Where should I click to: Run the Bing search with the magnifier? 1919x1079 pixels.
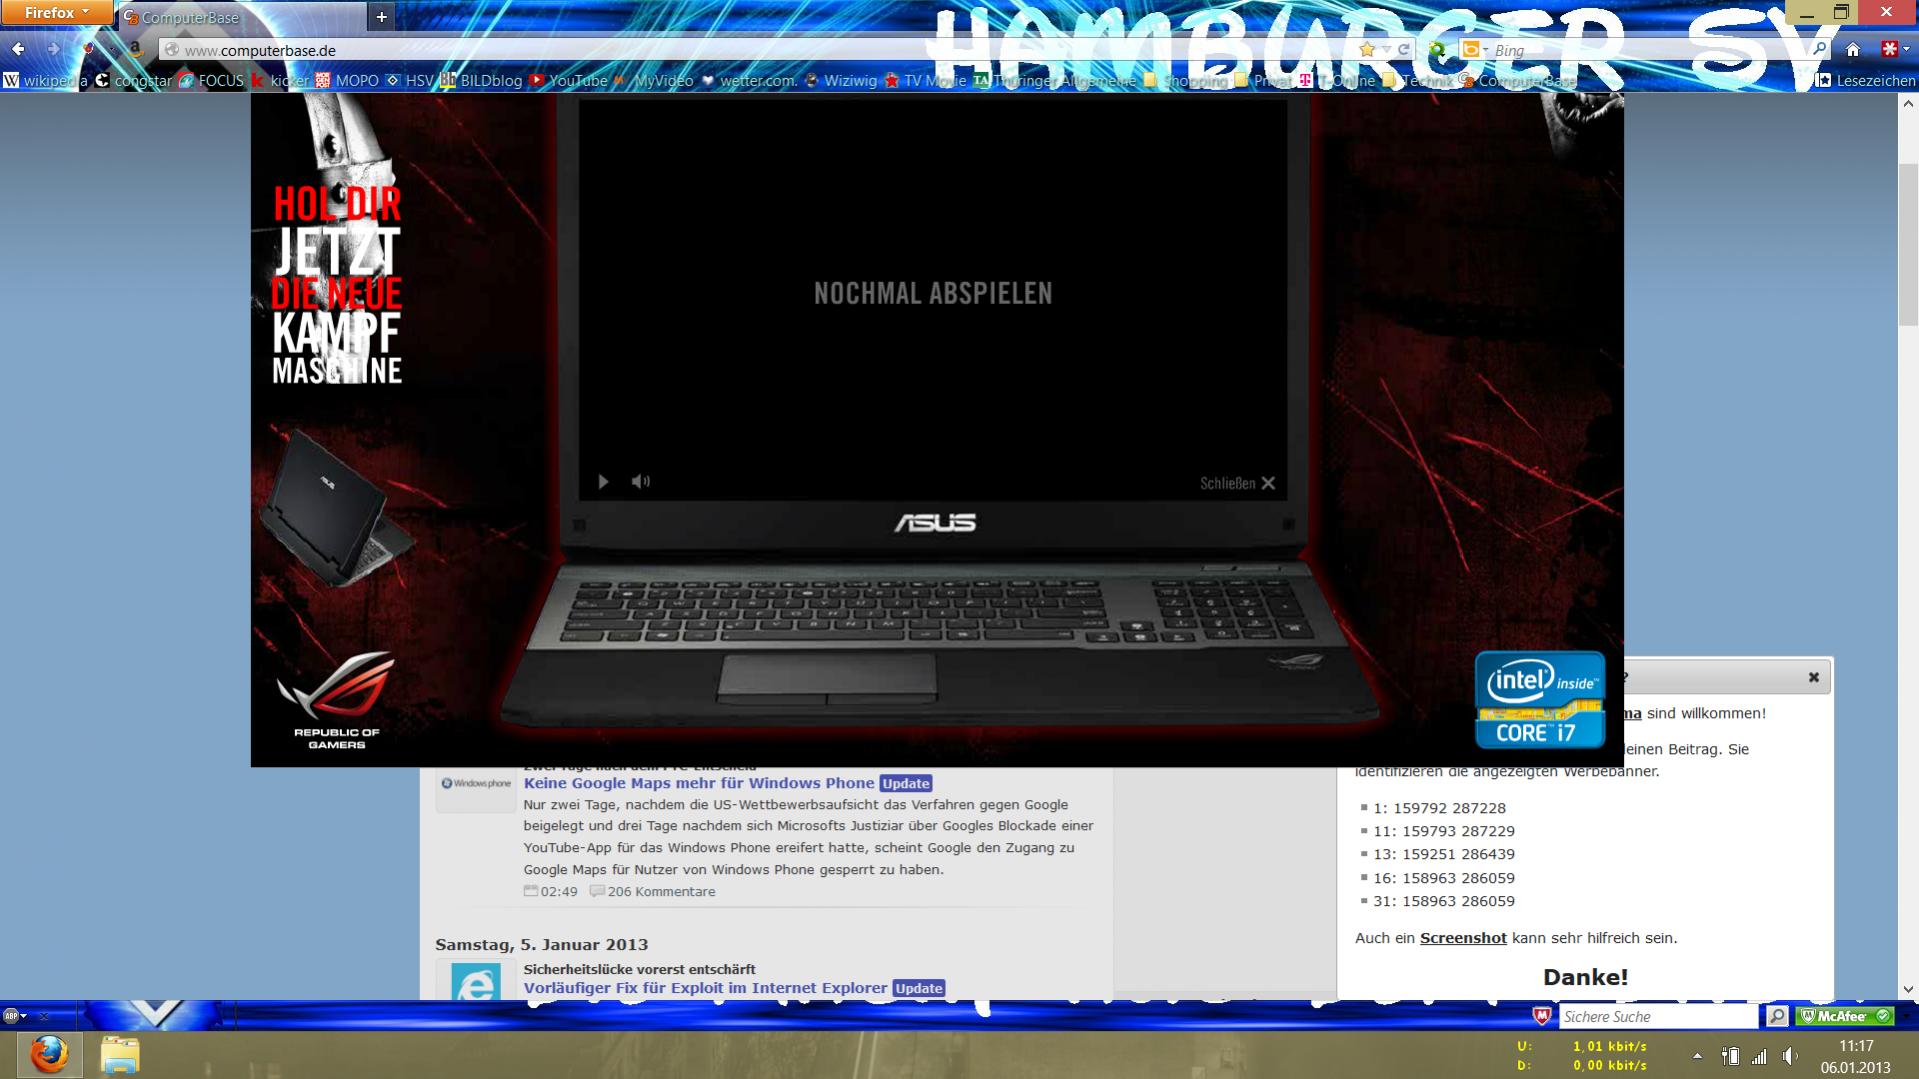(1819, 49)
